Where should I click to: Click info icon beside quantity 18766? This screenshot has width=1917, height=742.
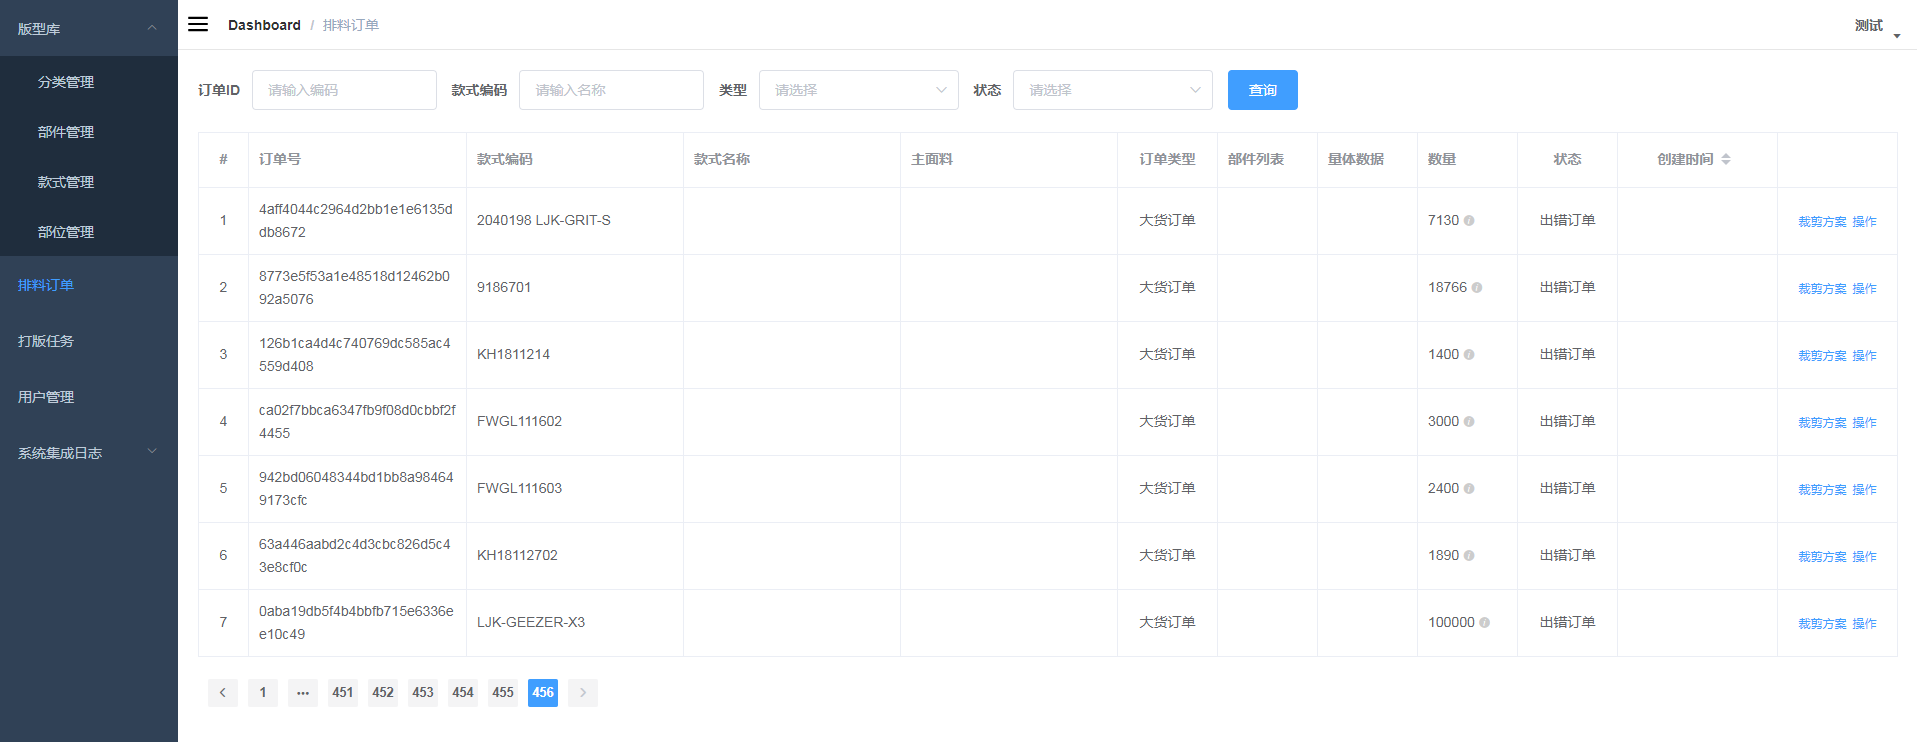(x=1477, y=288)
